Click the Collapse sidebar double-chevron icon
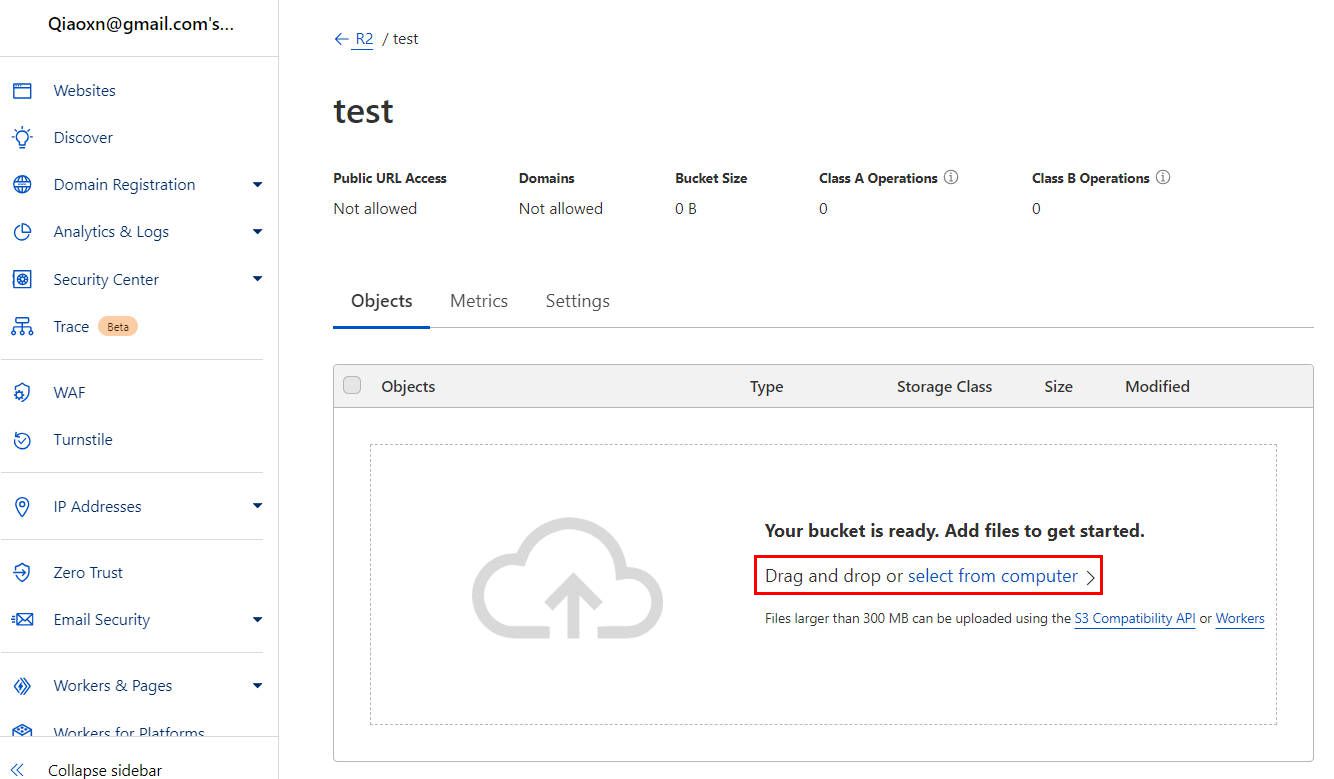 coord(18,771)
